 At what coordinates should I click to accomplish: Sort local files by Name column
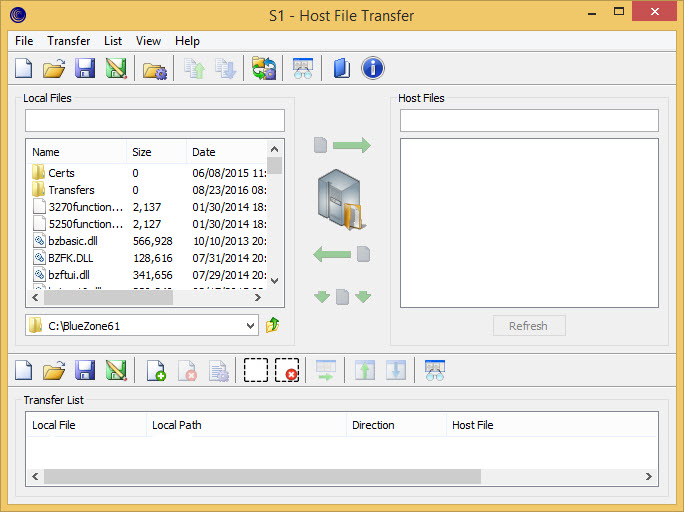[x=77, y=152]
